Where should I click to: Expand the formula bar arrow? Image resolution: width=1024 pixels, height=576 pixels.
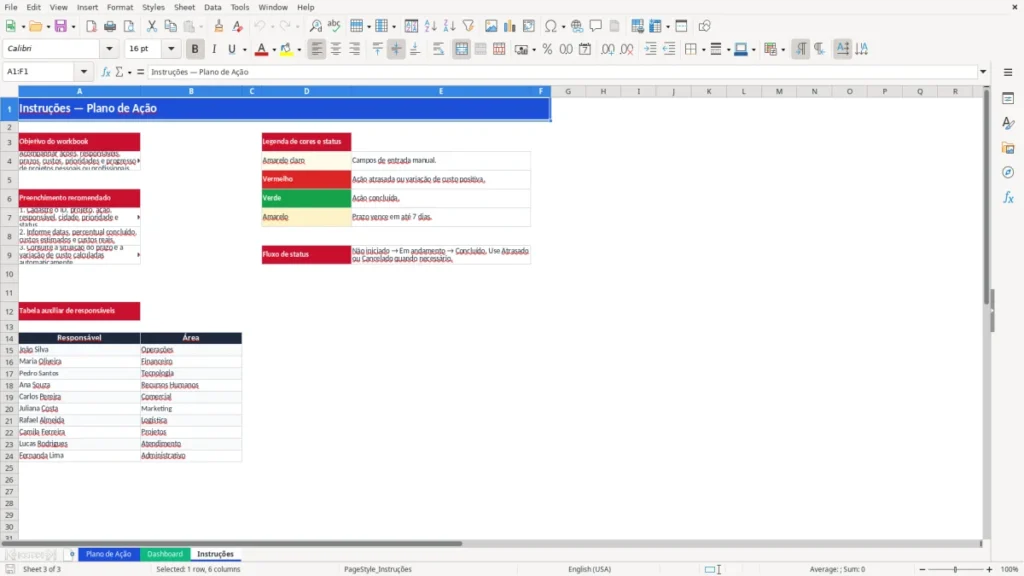(x=983, y=72)
